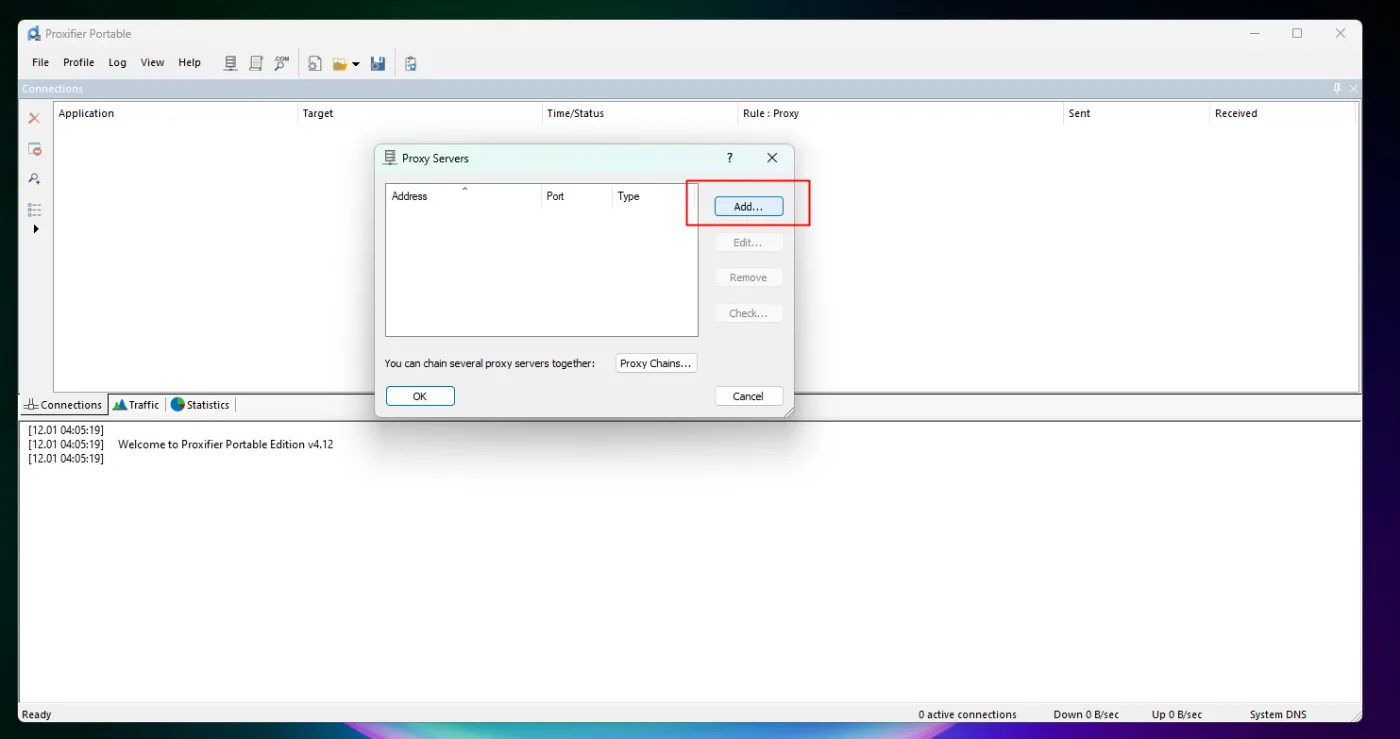Close the Connections panel
The width and height of the screenshot is (1400, 739).
click(x=1354, y=89)
